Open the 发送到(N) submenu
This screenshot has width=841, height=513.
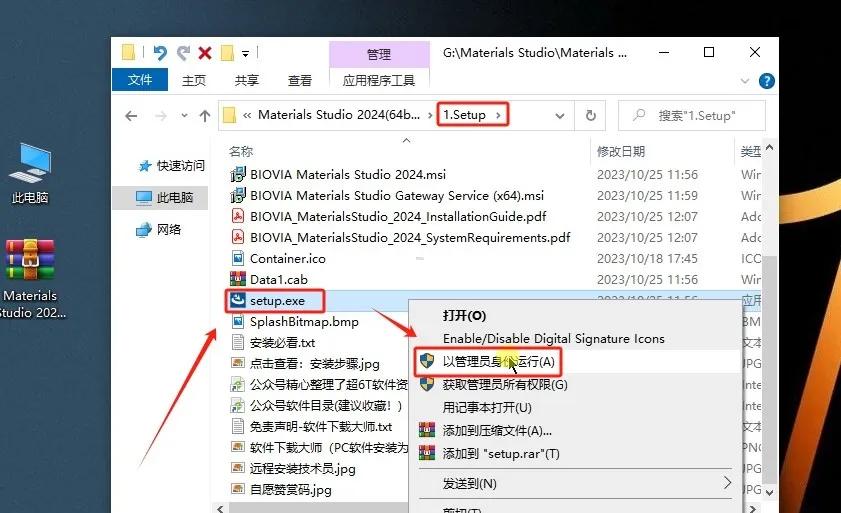pos(576,483)
